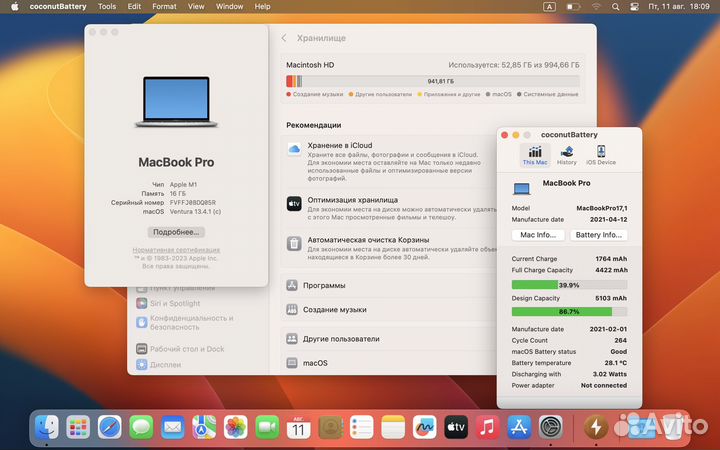Open Mail from the Dock

click(173, 428)
